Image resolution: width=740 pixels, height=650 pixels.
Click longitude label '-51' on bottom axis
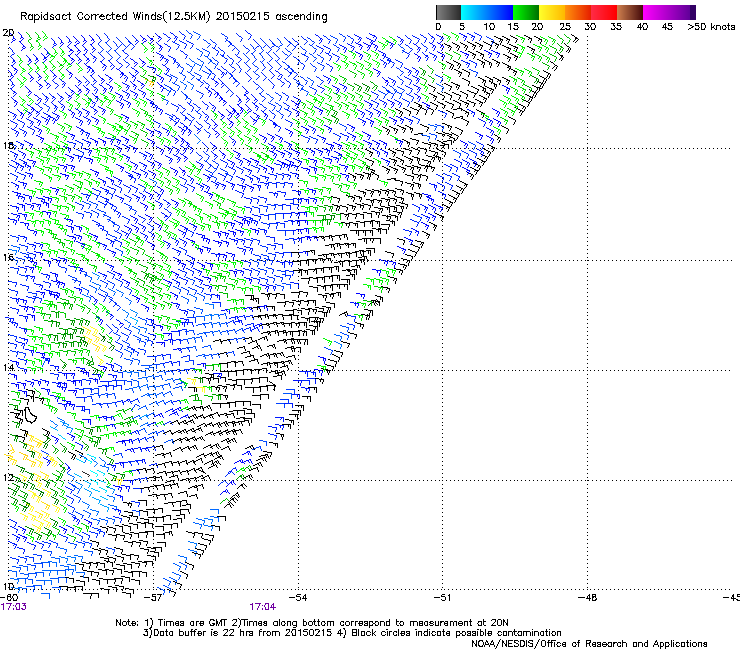click(x=442, y=598)
